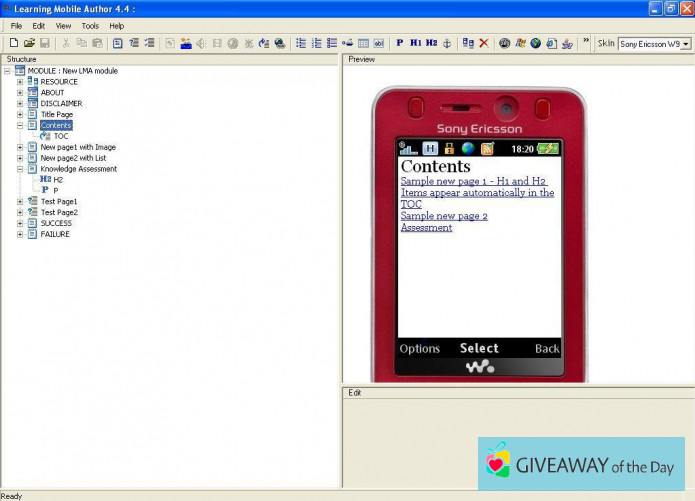Click the Sample new page 2 link
The height and width of the screenshot is (501, 695).
(444, 216)
